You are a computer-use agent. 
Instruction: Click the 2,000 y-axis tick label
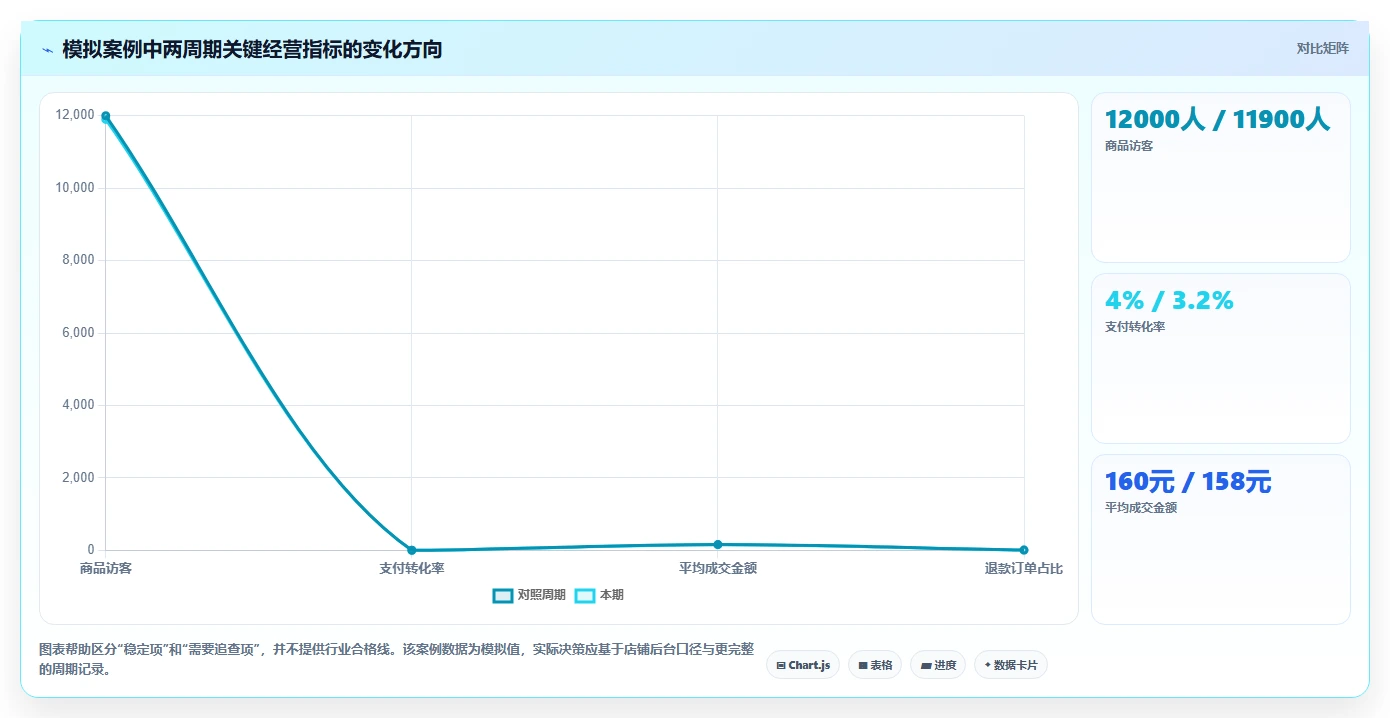point(78,478)
